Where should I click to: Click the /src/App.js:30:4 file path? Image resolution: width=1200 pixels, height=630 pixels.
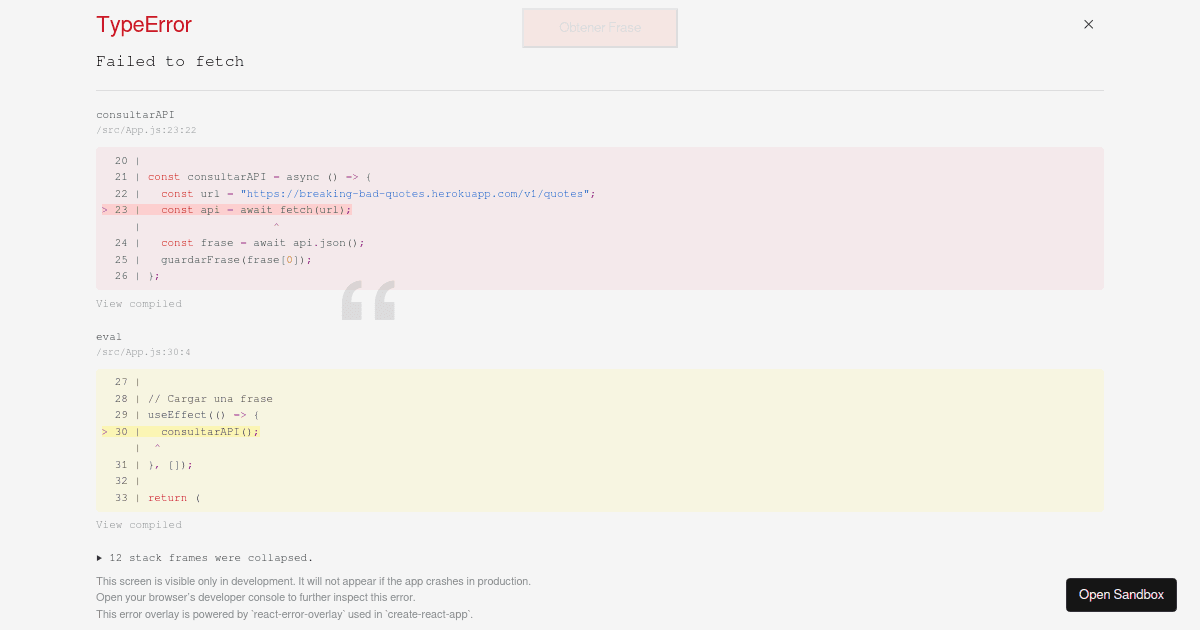143,351
